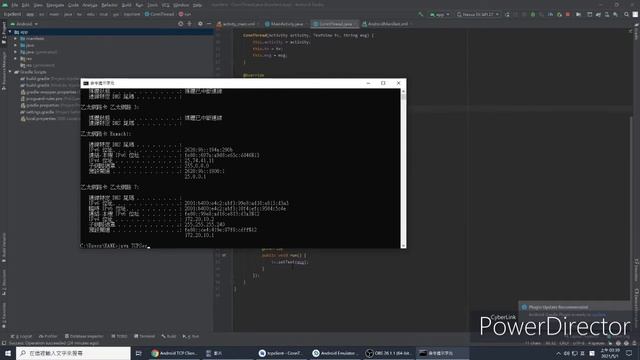640x360 pixels.
Task: Expand the java (generated) folder node
Action: point(16,52)
